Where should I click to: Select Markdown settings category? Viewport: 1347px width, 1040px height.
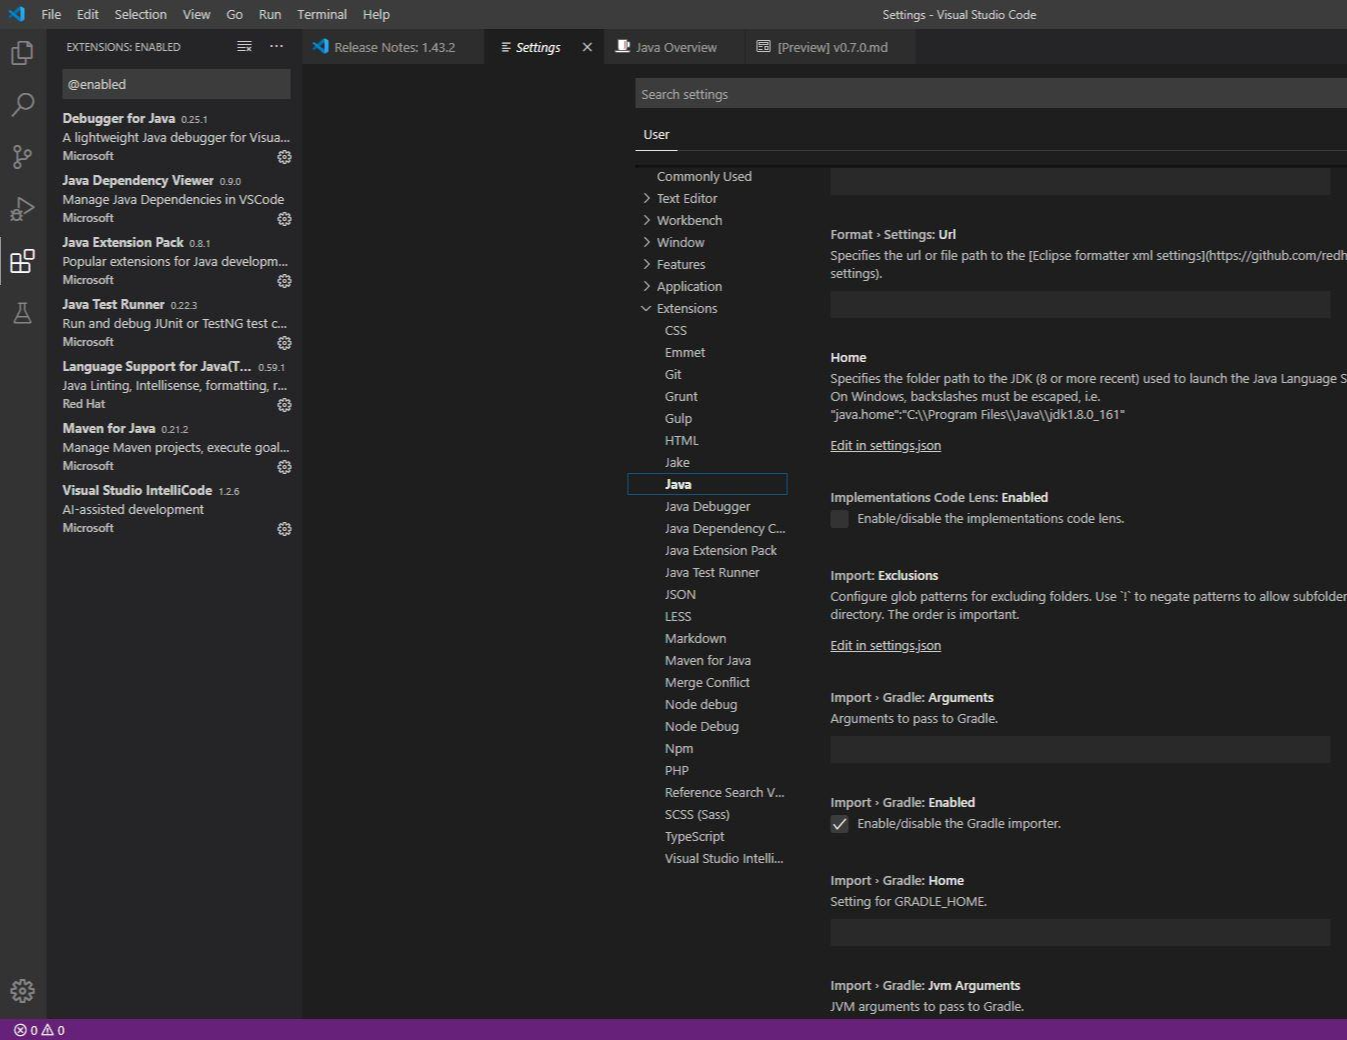coord(695,638)
